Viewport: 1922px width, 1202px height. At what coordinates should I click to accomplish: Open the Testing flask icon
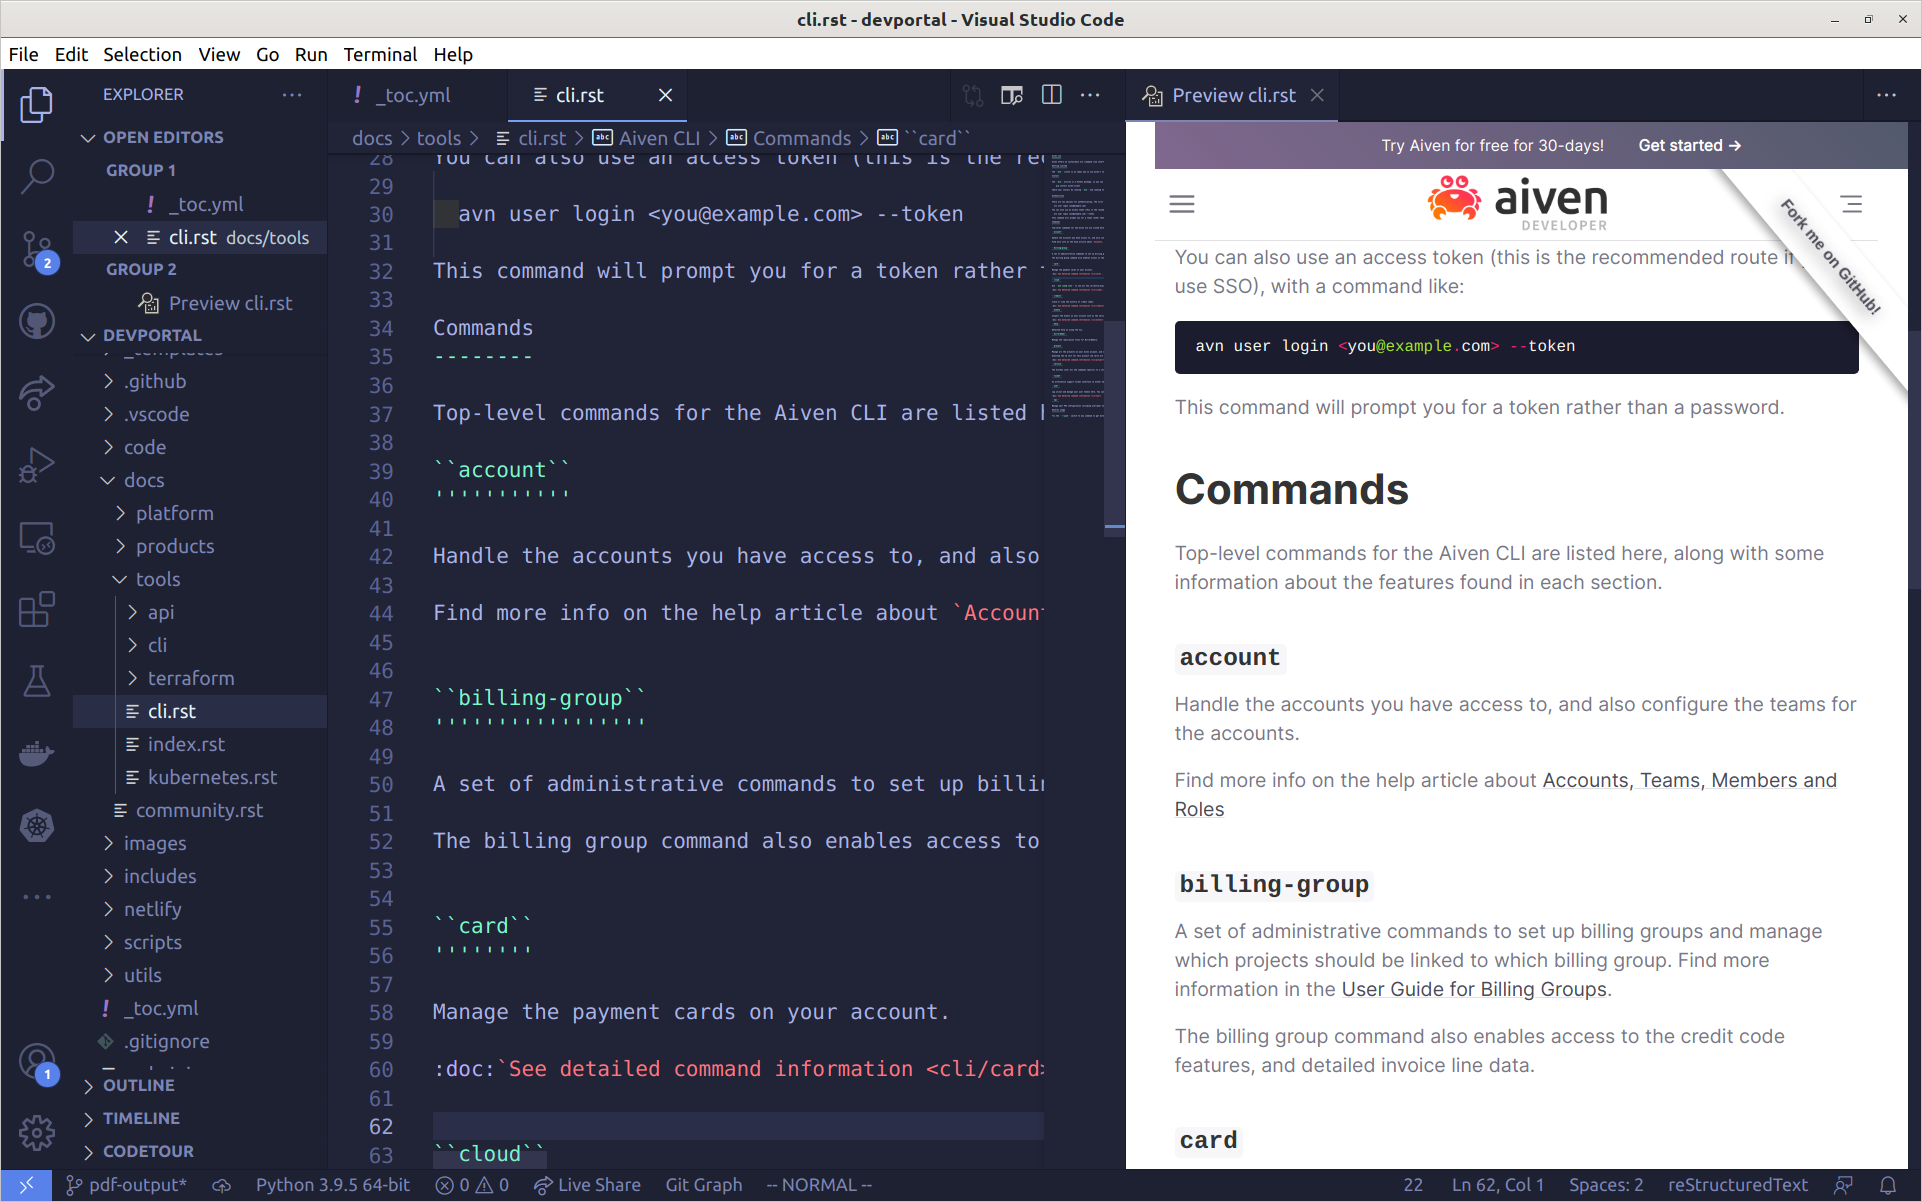point(37,682)
